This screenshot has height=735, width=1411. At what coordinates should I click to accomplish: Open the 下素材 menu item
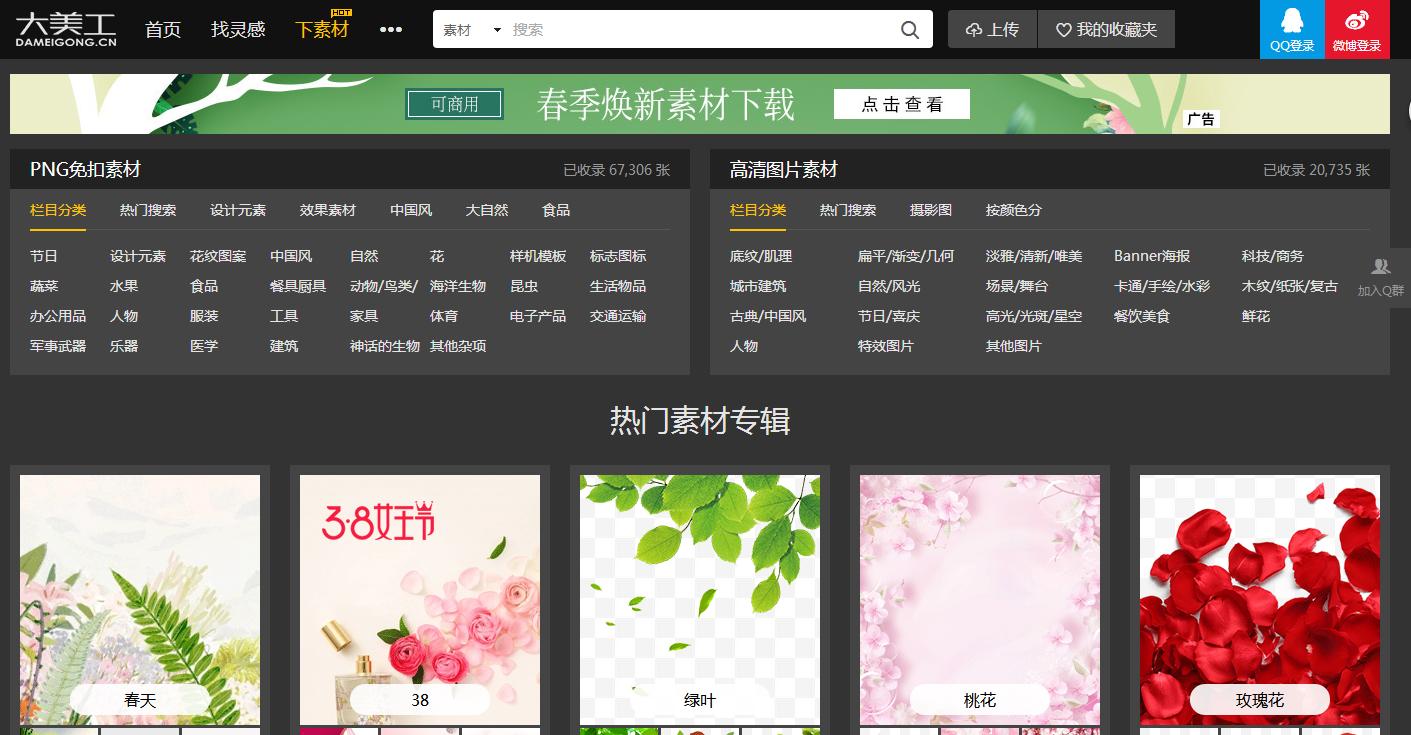click(323, 29)
